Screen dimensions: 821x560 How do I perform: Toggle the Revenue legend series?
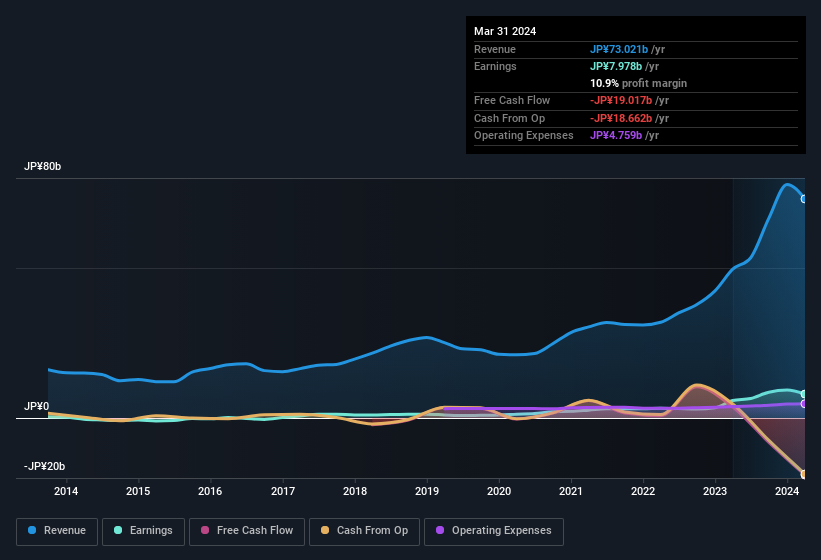[57, 531]
